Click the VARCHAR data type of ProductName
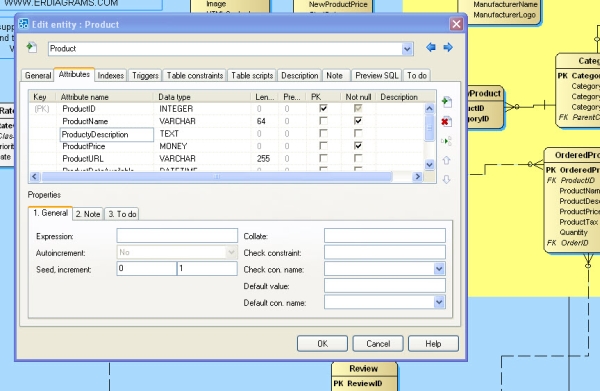Image resolution: width=600 pixels, height=391 pixels. 178,121
